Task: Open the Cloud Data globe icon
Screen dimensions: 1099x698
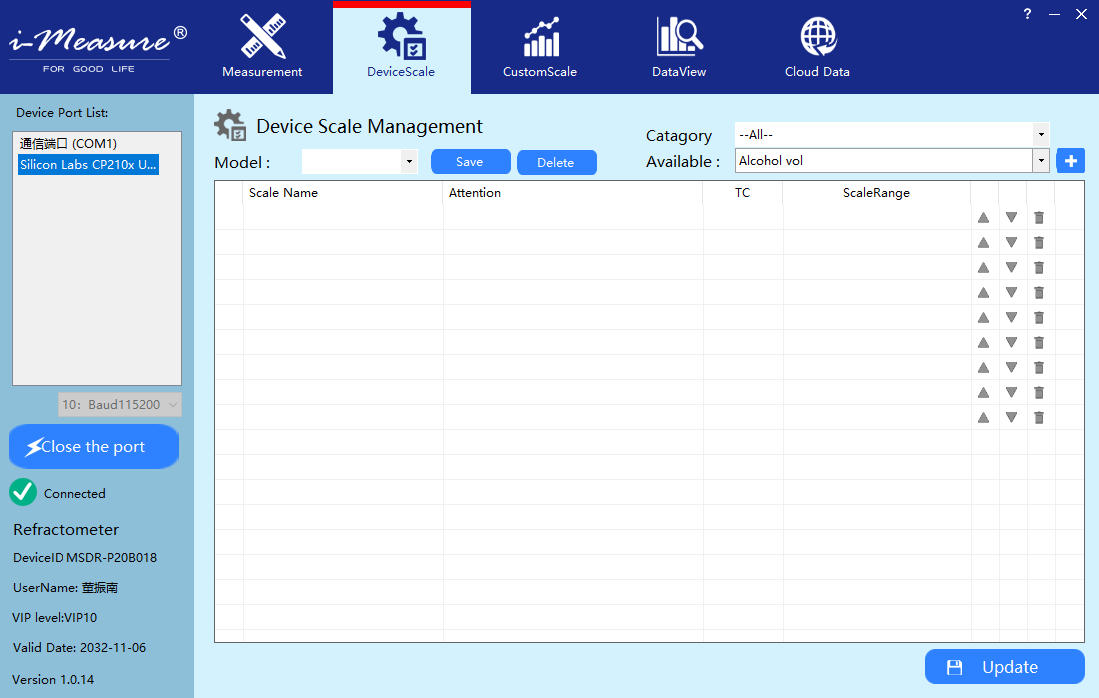Action: click(818, 38)
